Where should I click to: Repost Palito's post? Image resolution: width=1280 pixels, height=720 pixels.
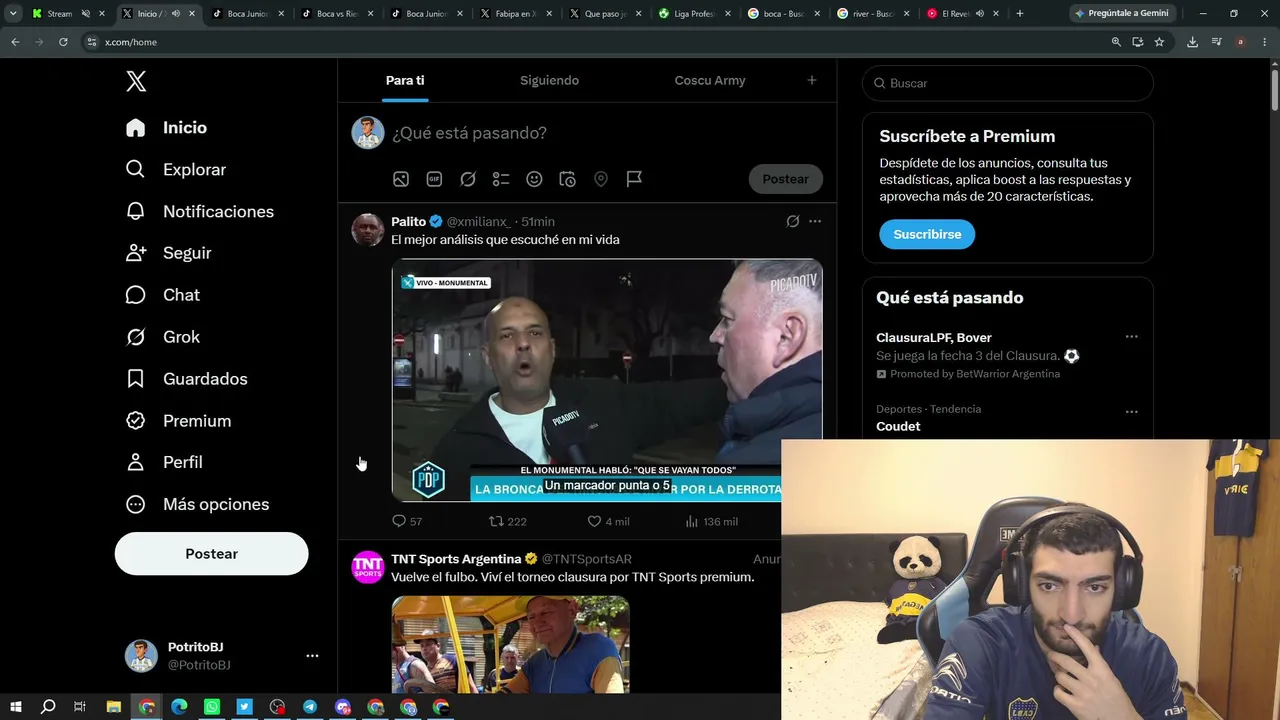tap(507, 521)
